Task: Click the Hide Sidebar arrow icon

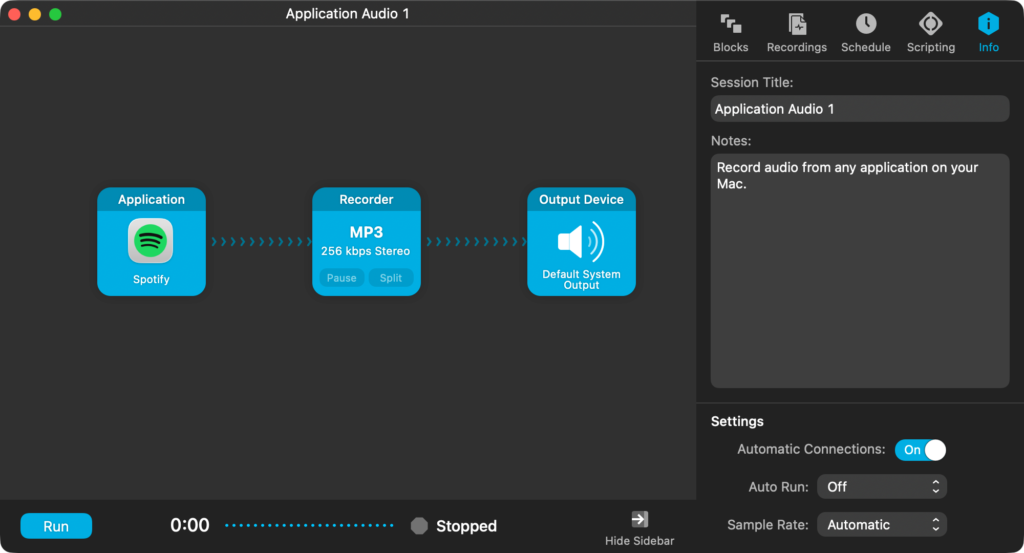Action: click(639, 519)
